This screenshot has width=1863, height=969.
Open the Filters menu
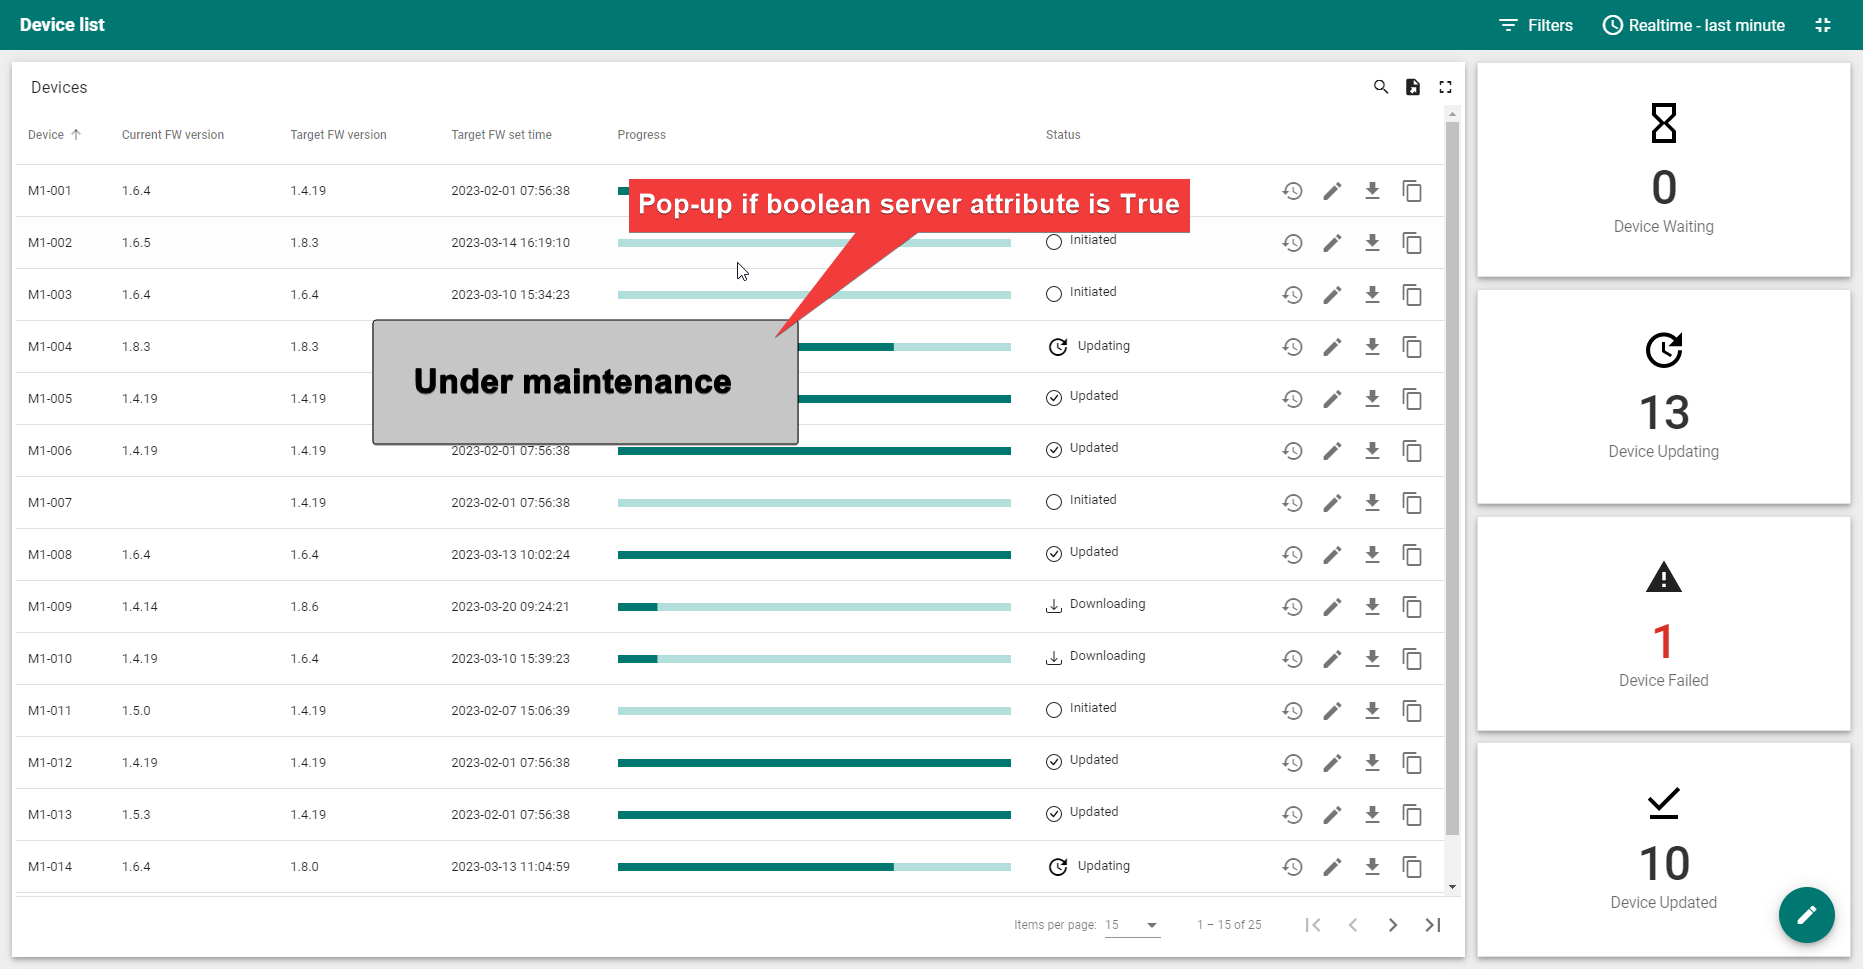point(1536,25)
